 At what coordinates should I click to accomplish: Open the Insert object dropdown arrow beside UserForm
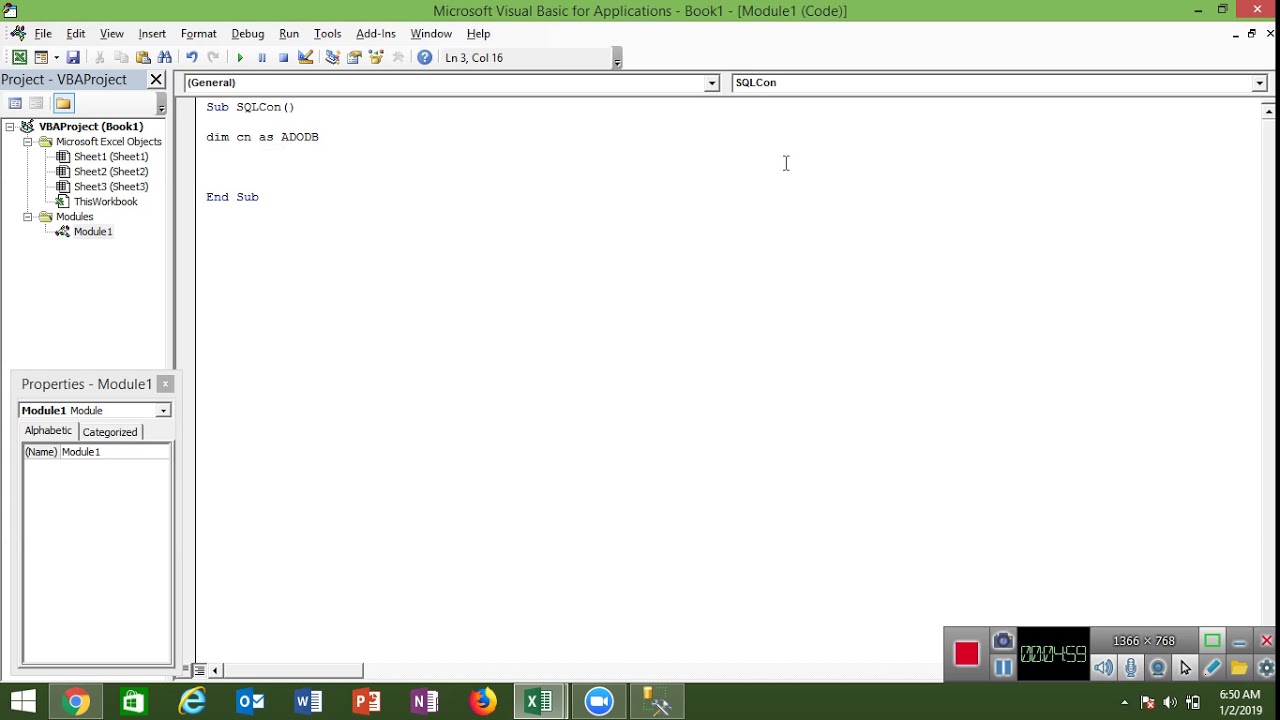[x=56, y=58]
